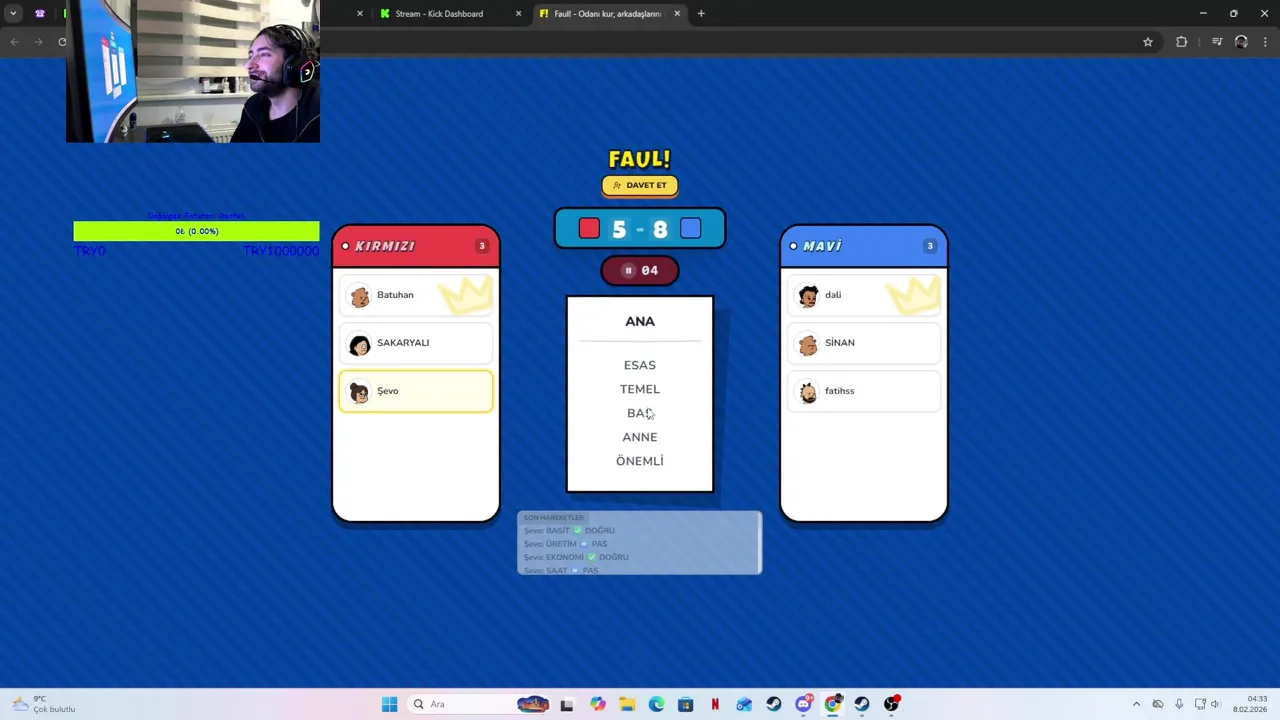Open the weather widget on the taskbar

(42, 704)
